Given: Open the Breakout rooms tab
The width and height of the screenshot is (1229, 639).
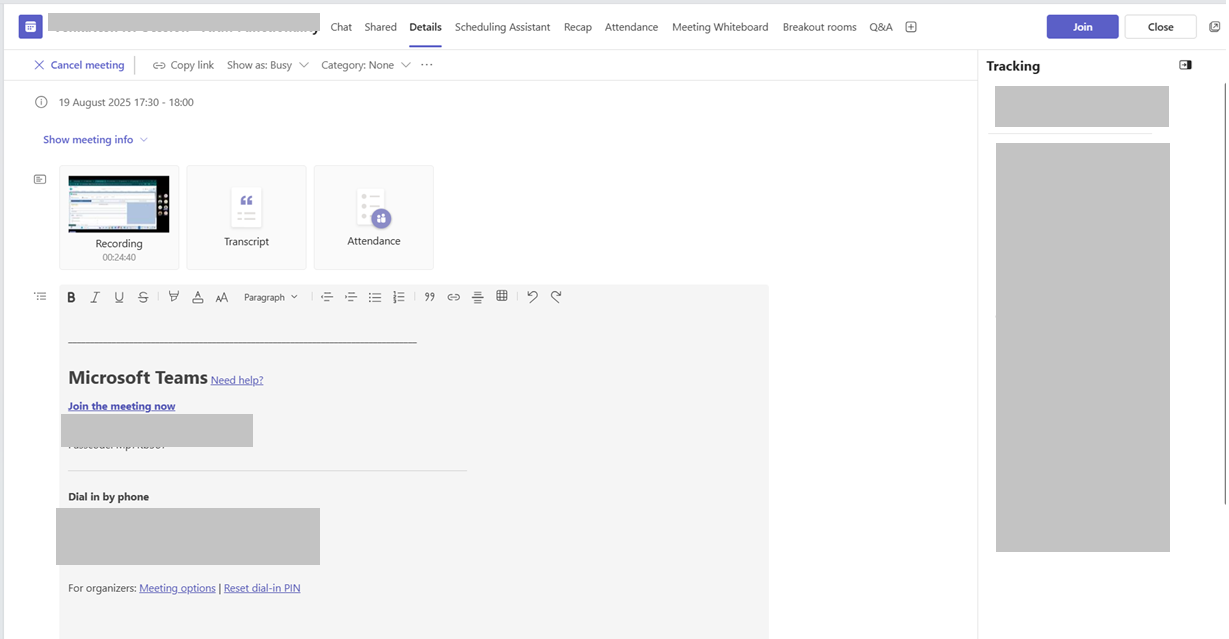Looking at the screenshot, I should pyautogui.click(x=819, y=27).
